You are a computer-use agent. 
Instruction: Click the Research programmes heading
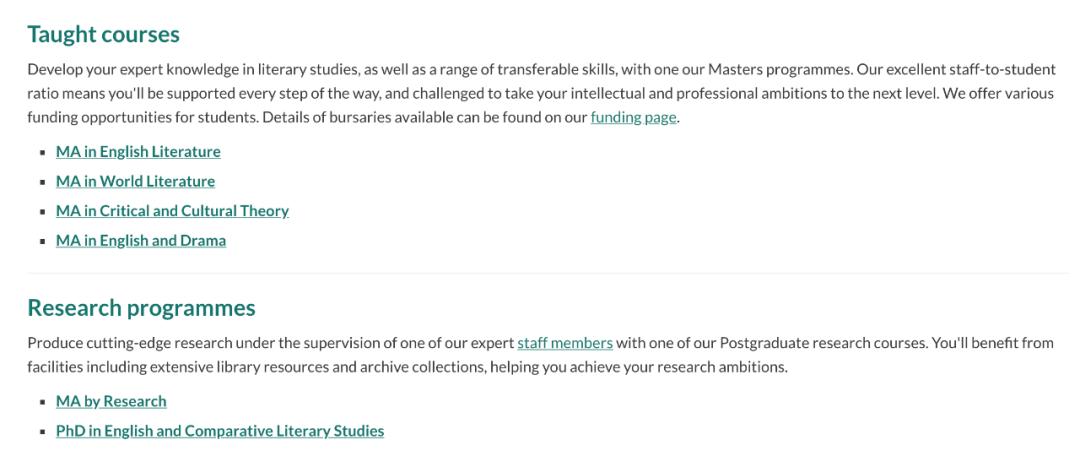[x=141, y=308]
